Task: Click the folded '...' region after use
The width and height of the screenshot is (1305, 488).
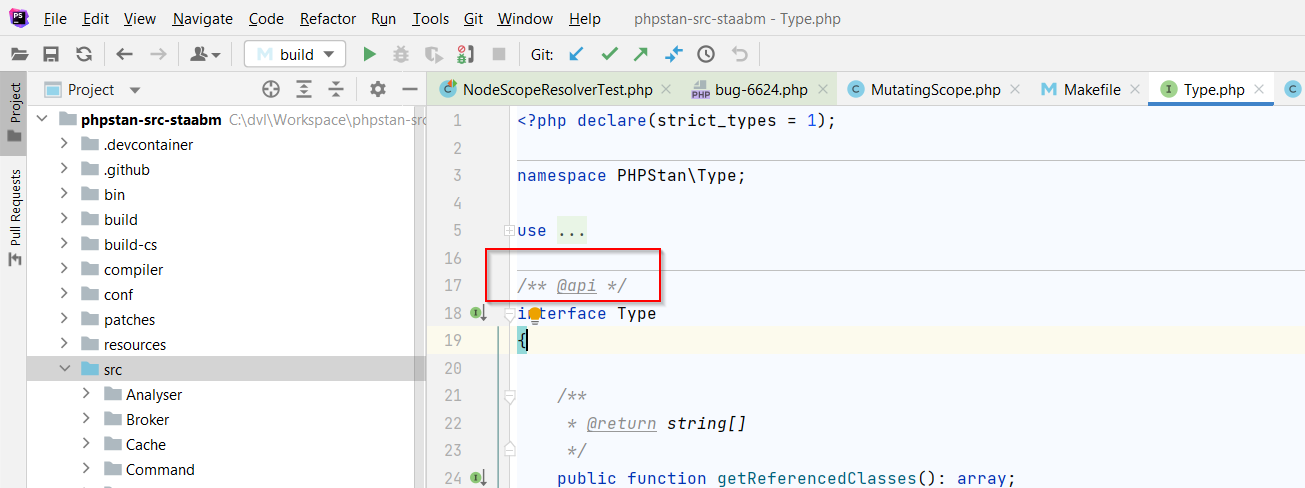Action: 572,231
